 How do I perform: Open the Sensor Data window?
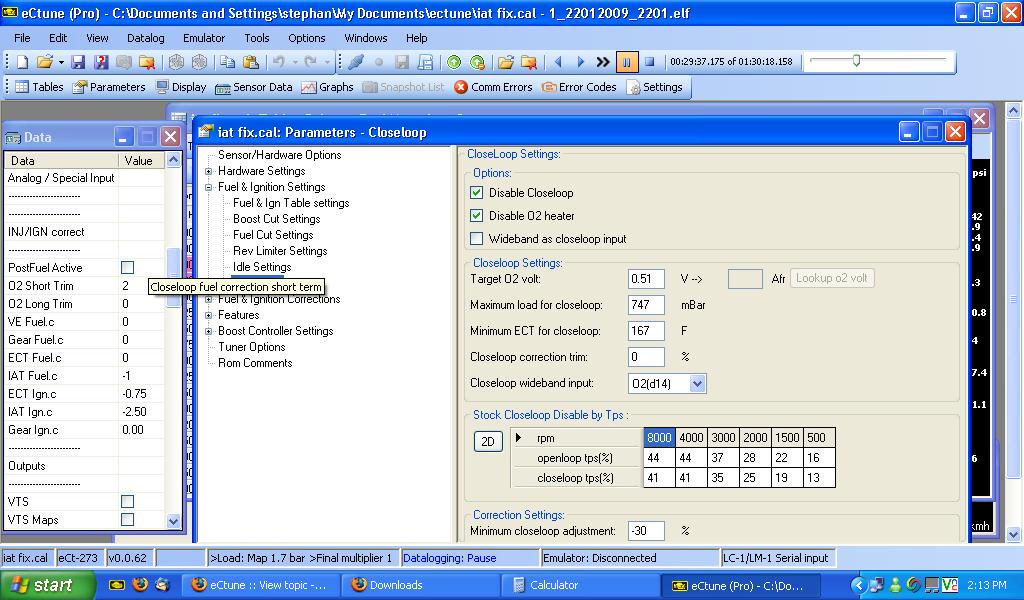tap(254, 87)
